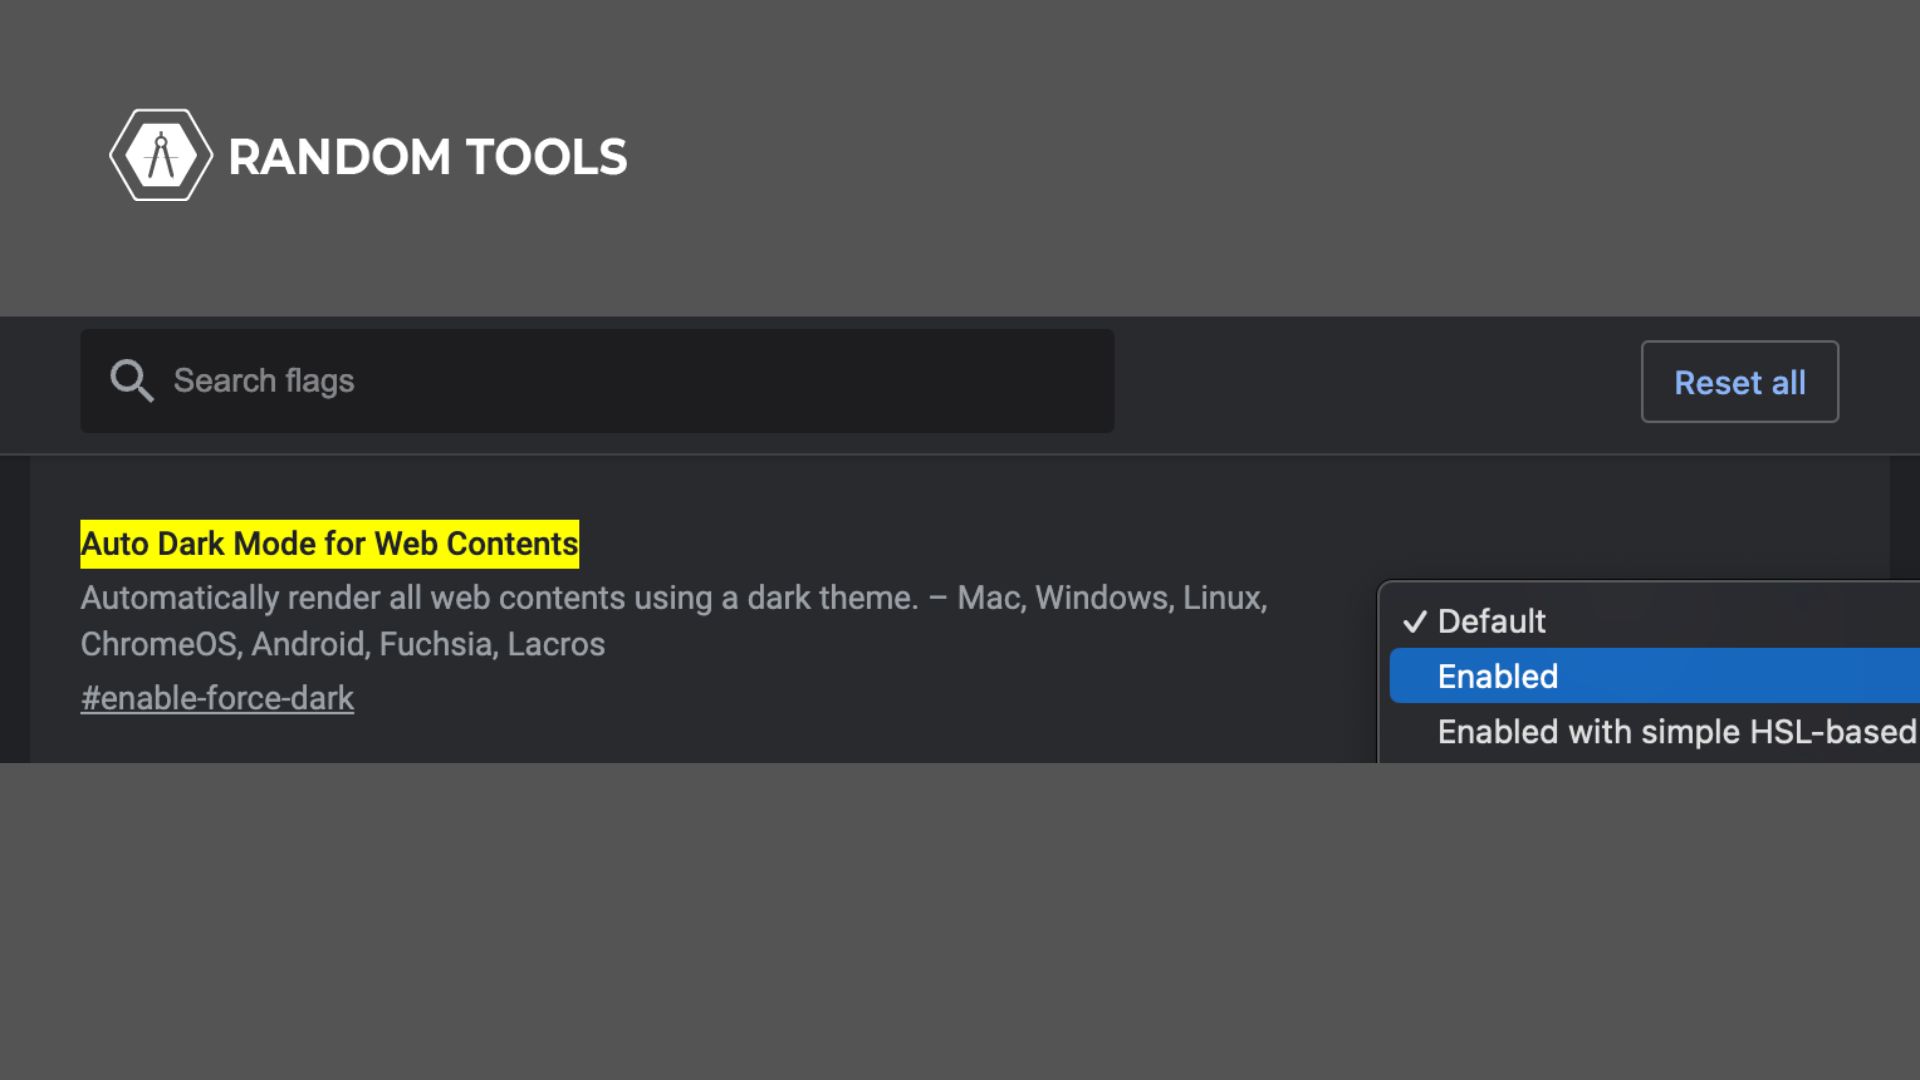Open the #enable-force-dark link
1920x1080 pixels.
(x=217, y=697)
